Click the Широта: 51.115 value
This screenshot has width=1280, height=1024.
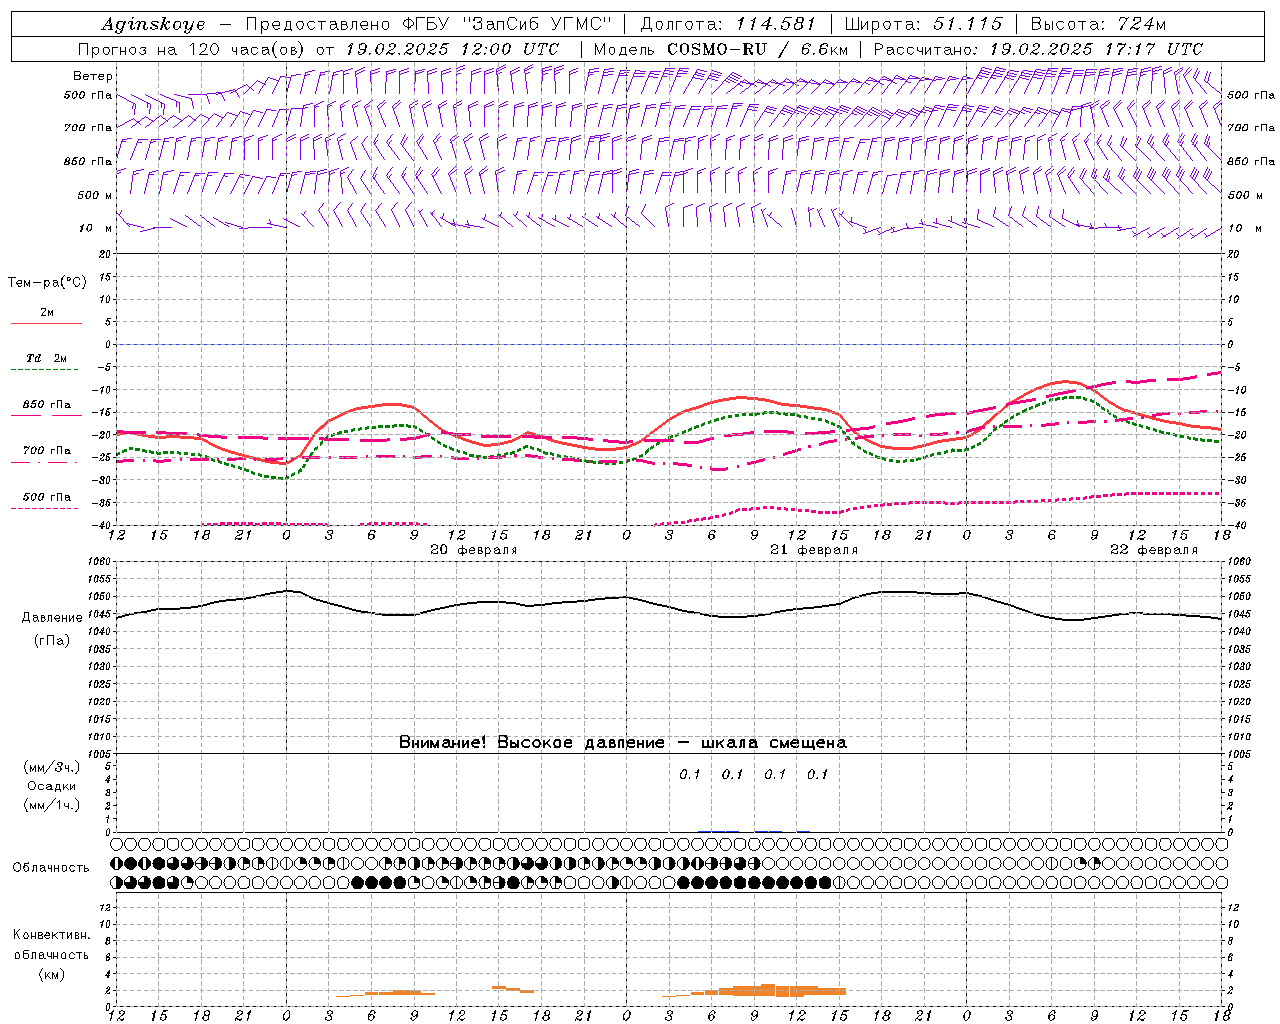923,24
